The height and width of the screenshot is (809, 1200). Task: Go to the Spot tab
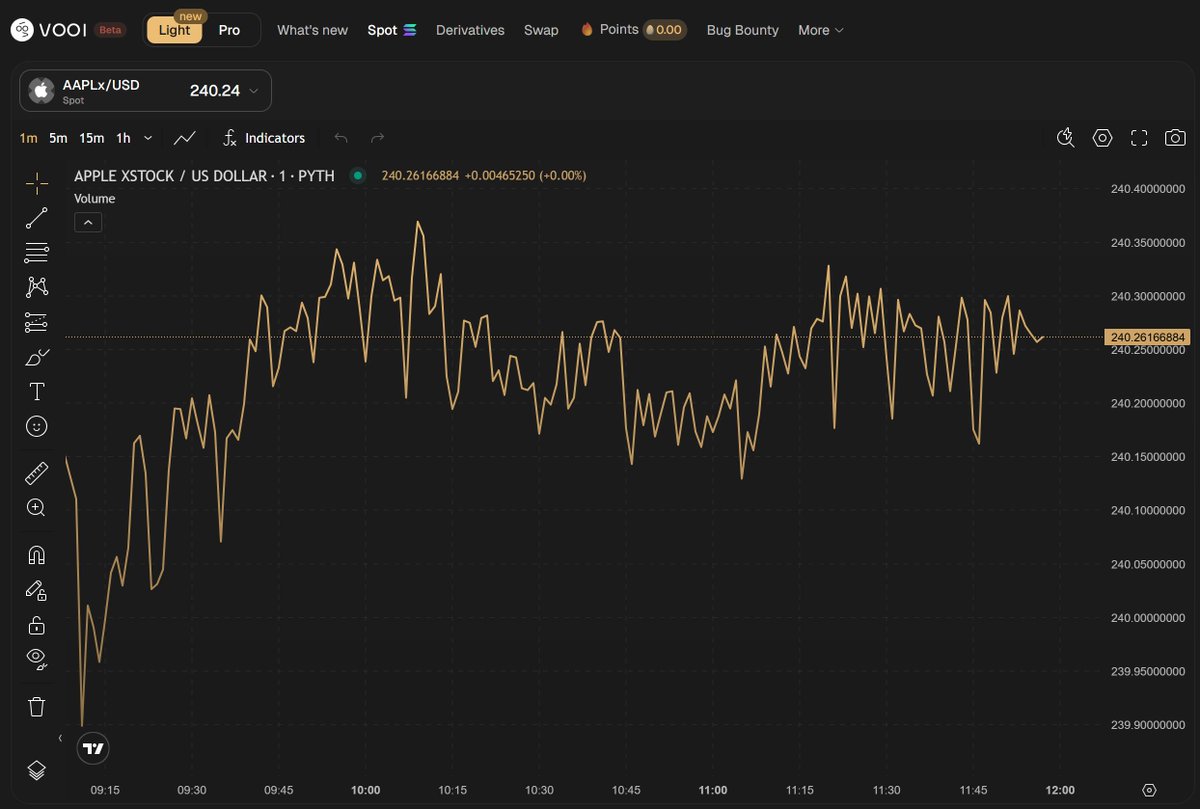tap(392, 30)
